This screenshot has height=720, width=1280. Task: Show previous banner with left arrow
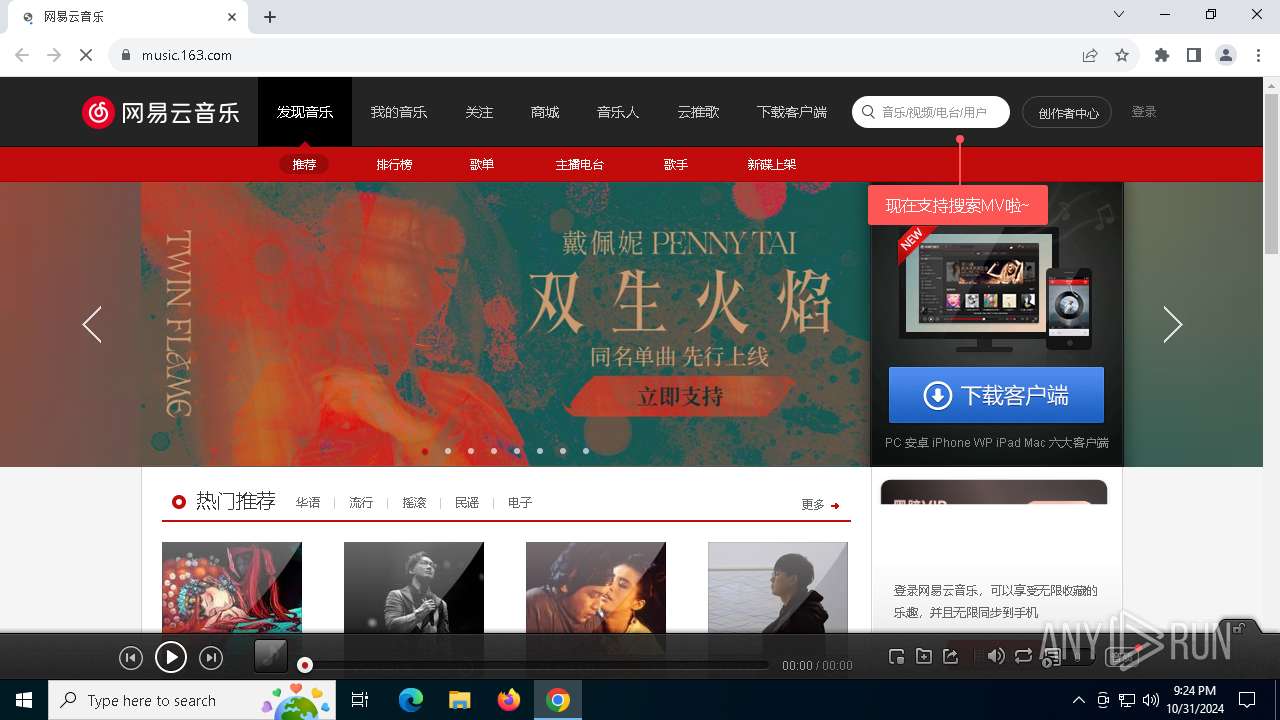(x=92, y=324)
